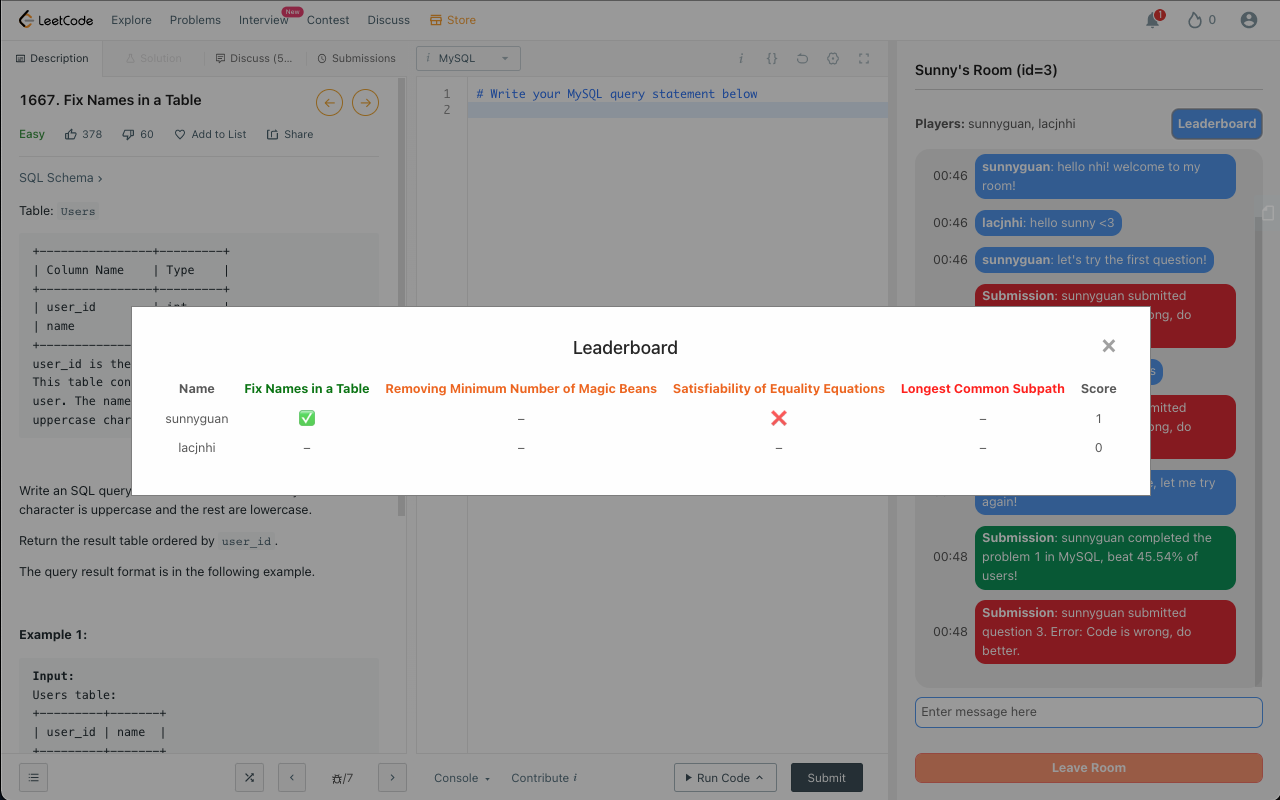Open the Problems menu item
This screenshot has height=800, width=1280.
tap(195, 20)
